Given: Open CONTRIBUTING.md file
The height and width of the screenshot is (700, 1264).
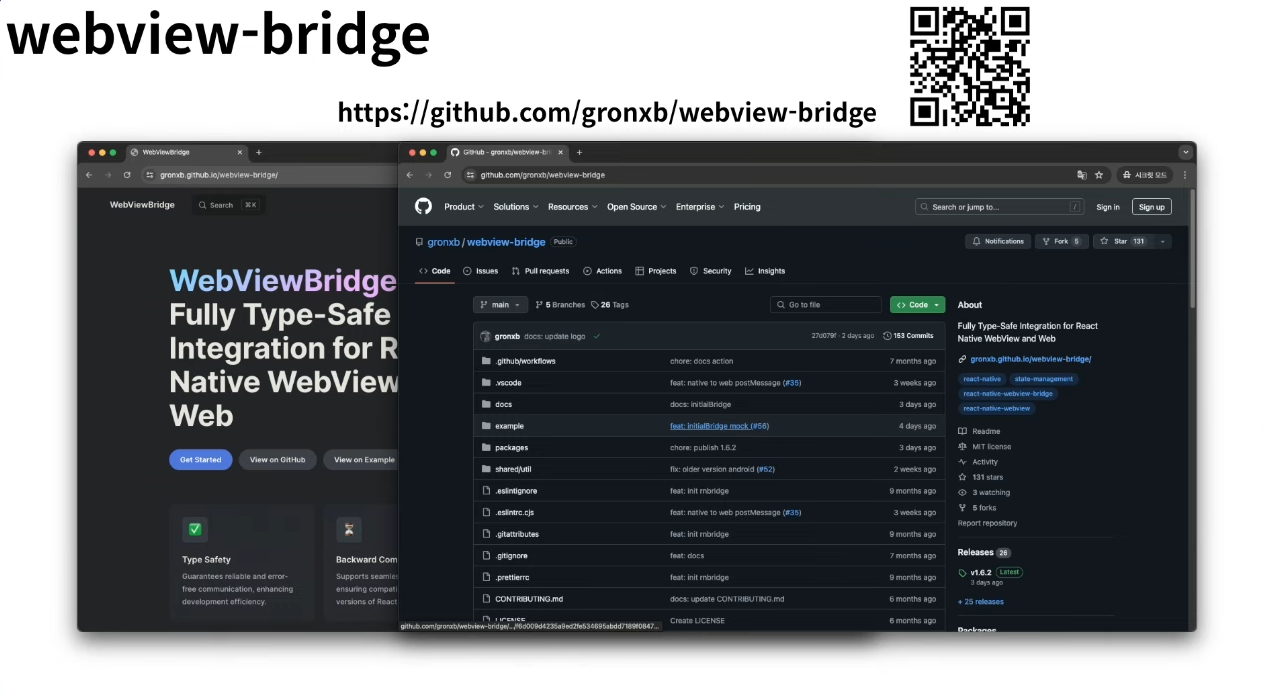Looking at the screenshot, I should click(x=529, y=599).
